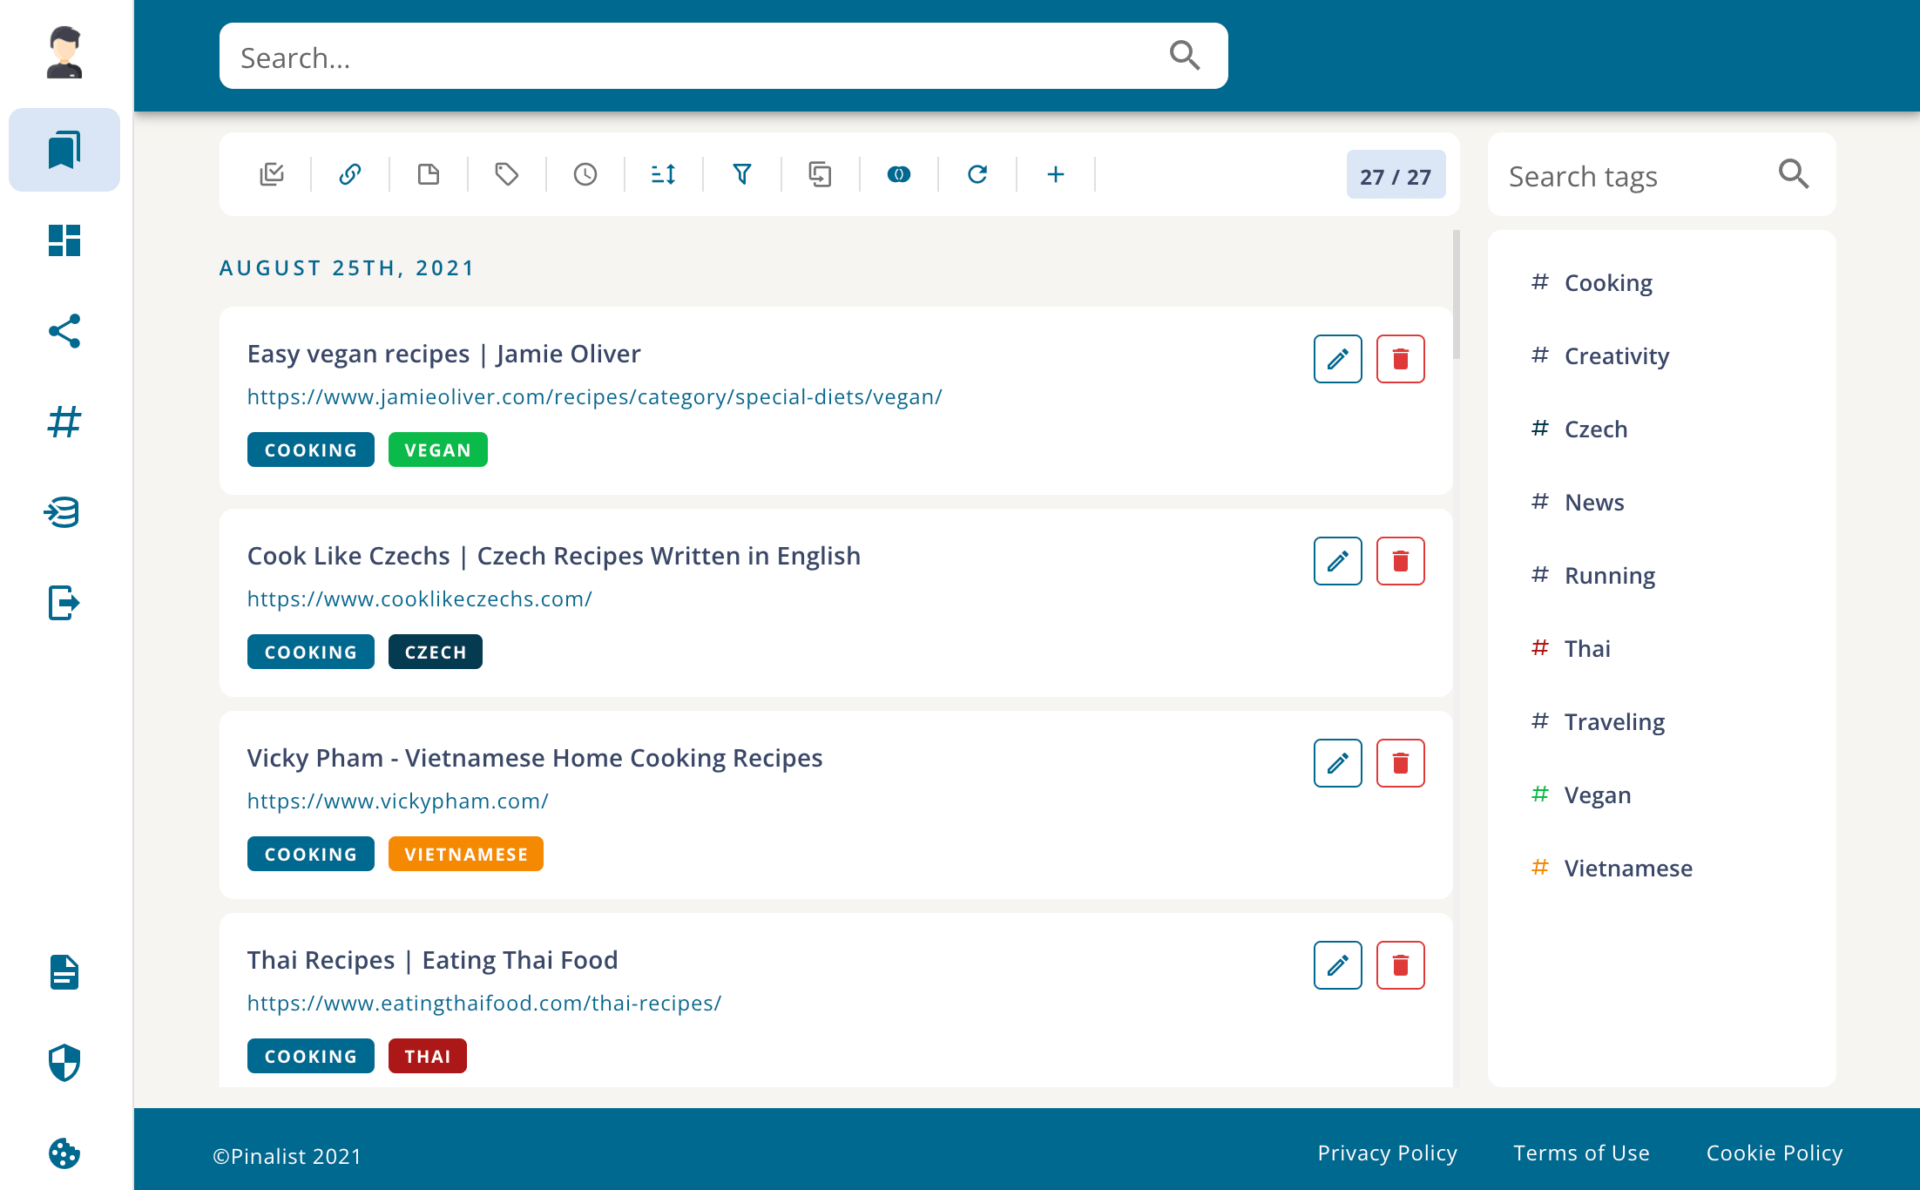Select the link view icon in toolbar
The width and height of the screenshot is (1920, 1190).
(x=350, y=174)
